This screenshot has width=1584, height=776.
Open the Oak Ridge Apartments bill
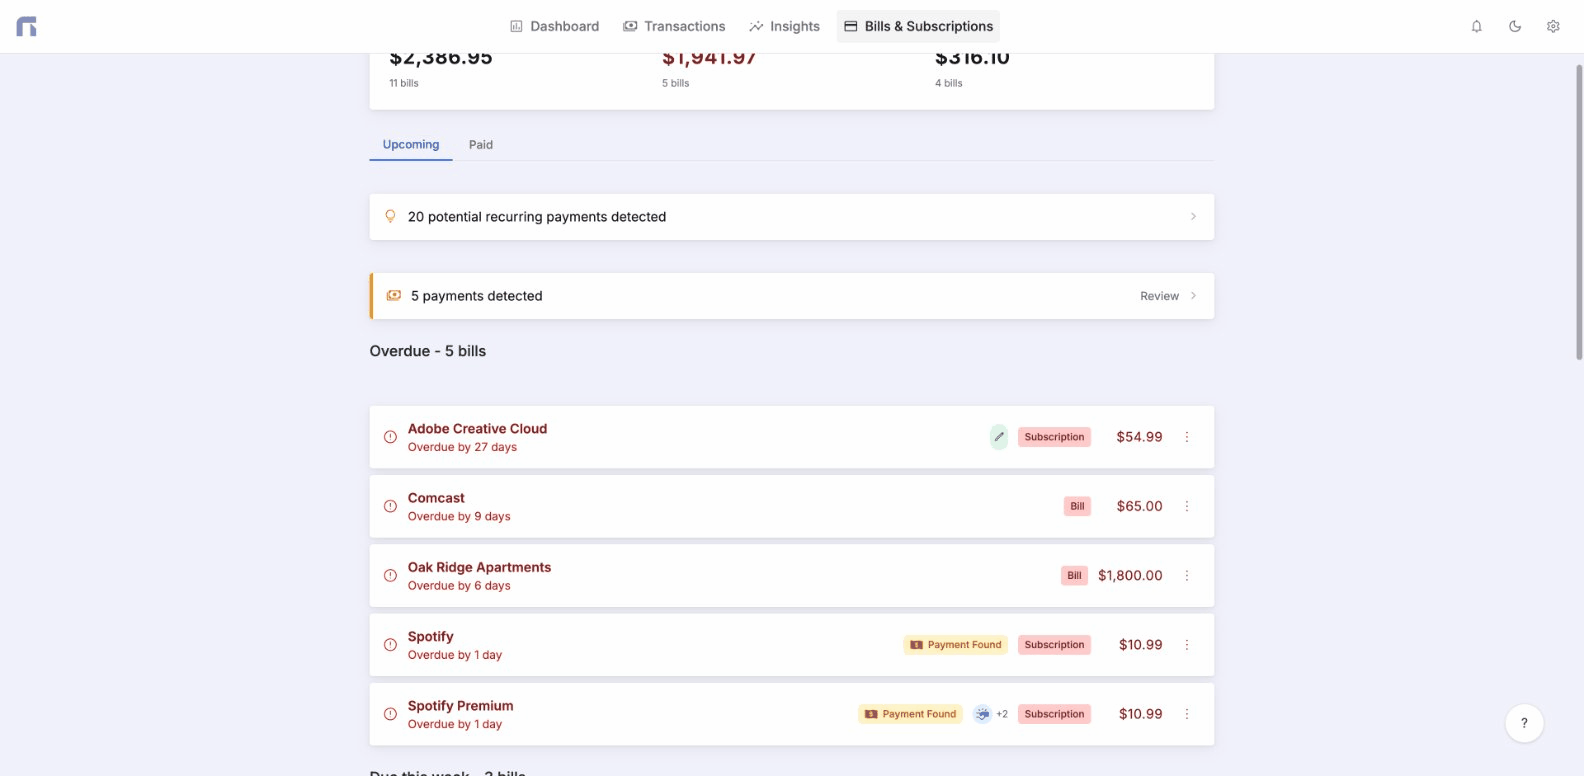pyautogui.click(x=792, y=576)
